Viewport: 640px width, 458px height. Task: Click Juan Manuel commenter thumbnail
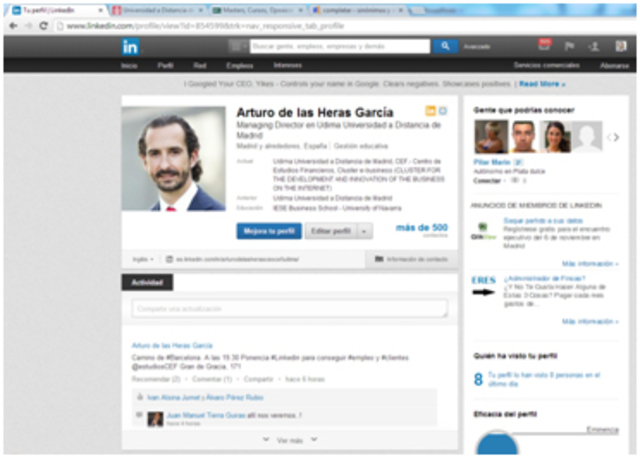click(x=155, y=419)
